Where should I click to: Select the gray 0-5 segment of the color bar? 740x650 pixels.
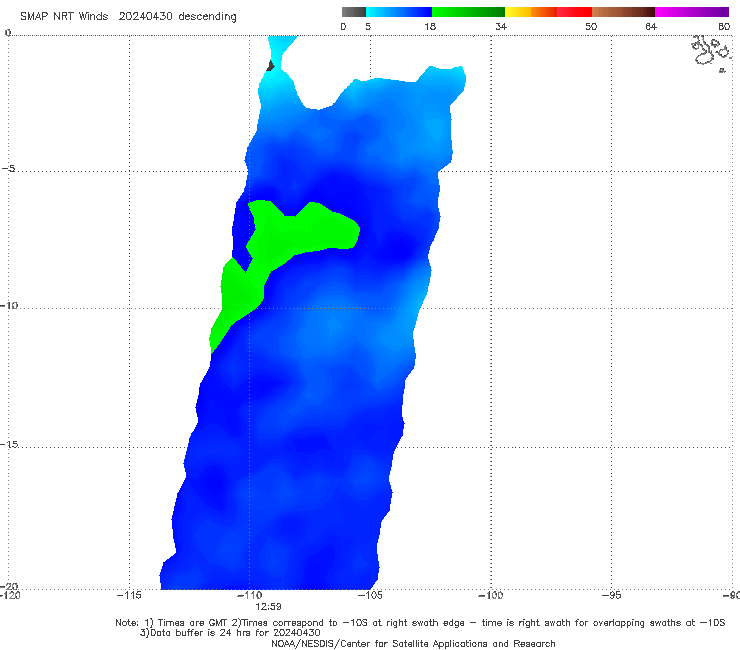click(354, 12)
